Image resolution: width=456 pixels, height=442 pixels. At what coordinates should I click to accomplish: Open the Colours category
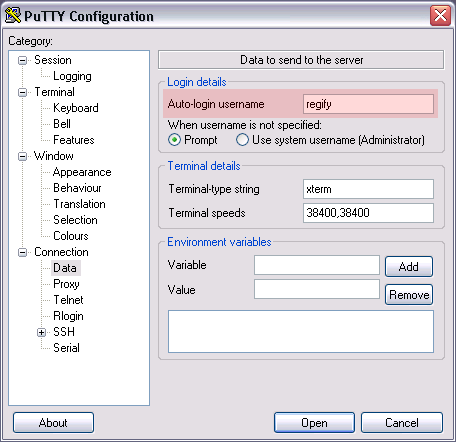point(71,236)
